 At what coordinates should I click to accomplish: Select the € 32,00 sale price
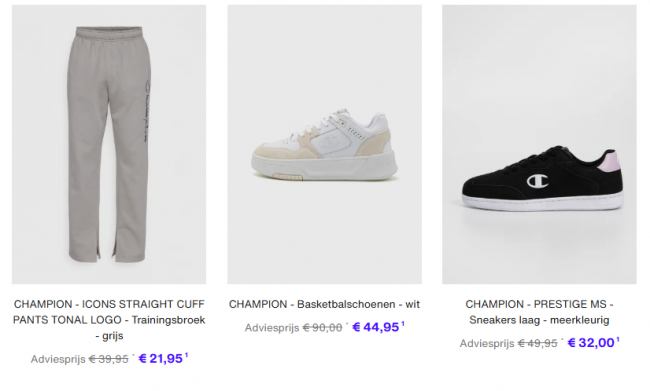[591, 342]
